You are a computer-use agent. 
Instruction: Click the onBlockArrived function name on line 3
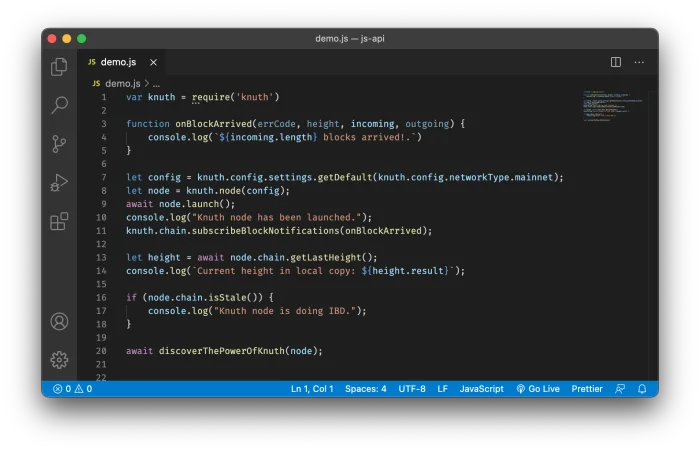[x=213, y=124]
